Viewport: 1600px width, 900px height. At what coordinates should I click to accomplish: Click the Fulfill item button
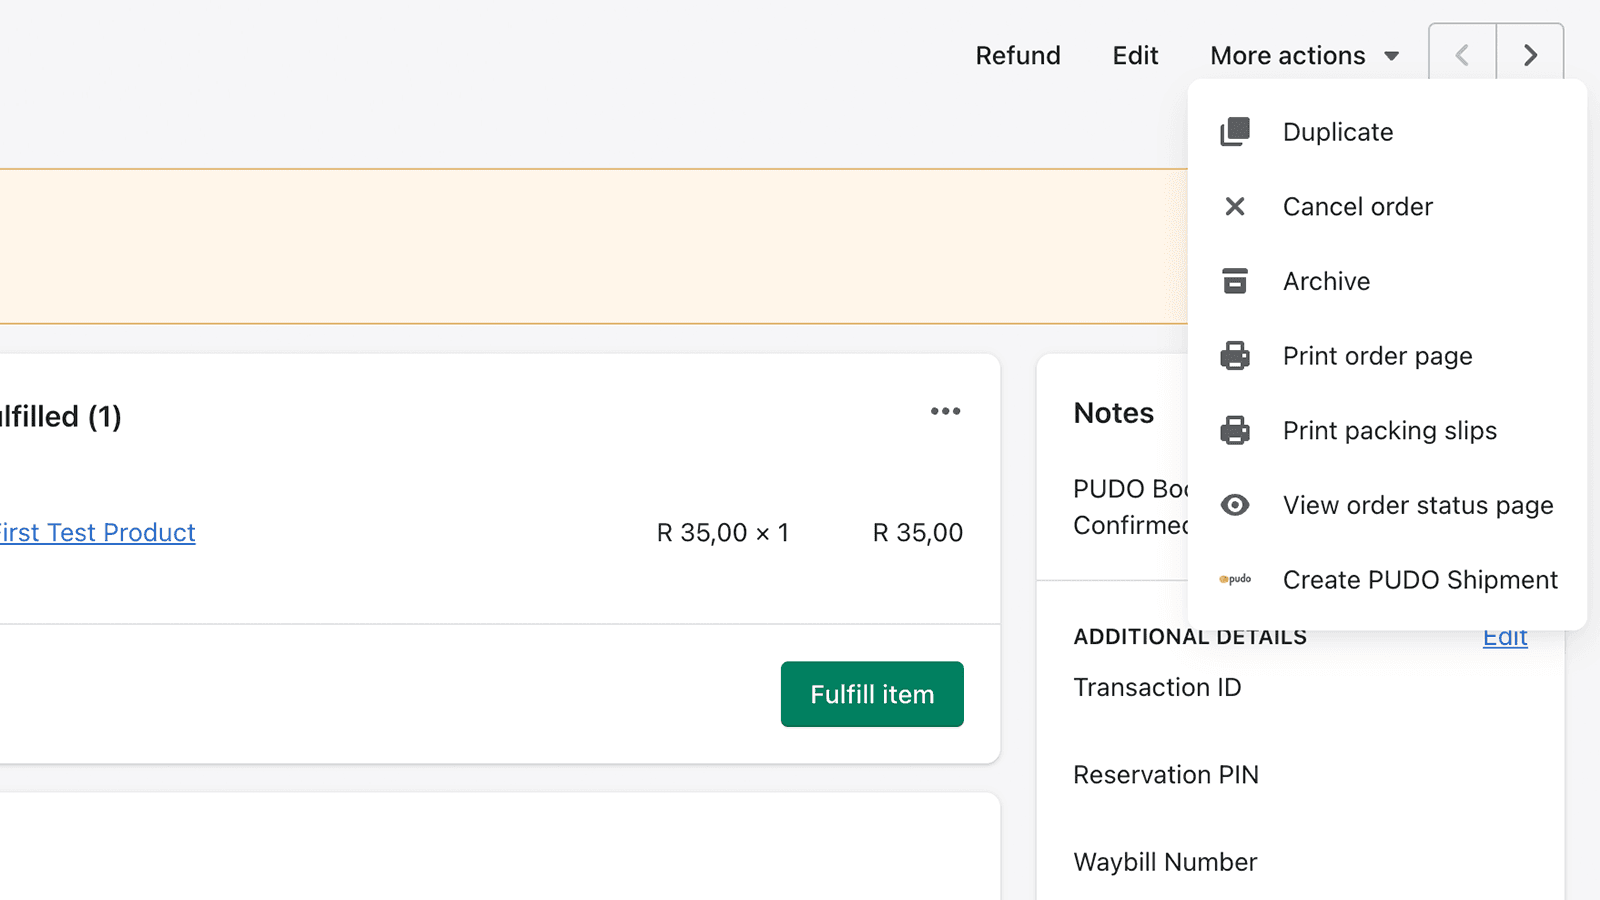coord(871,694)
